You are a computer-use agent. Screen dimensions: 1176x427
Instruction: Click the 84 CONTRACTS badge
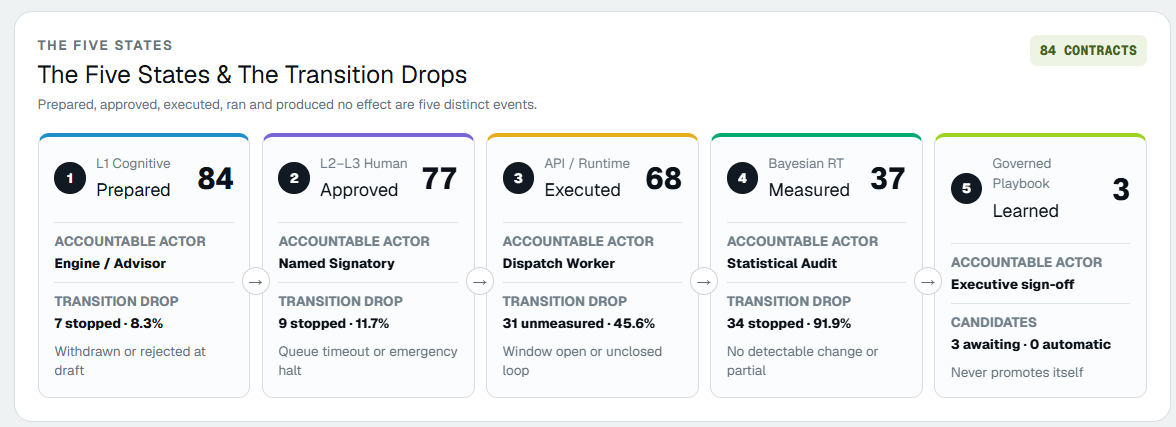pyautogui.click(x=1088, y=50)
